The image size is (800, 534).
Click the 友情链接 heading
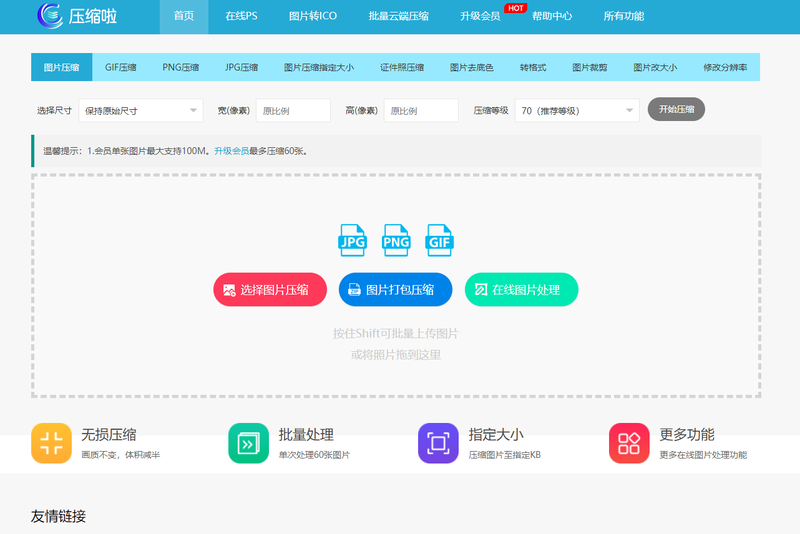coord(58,516)
